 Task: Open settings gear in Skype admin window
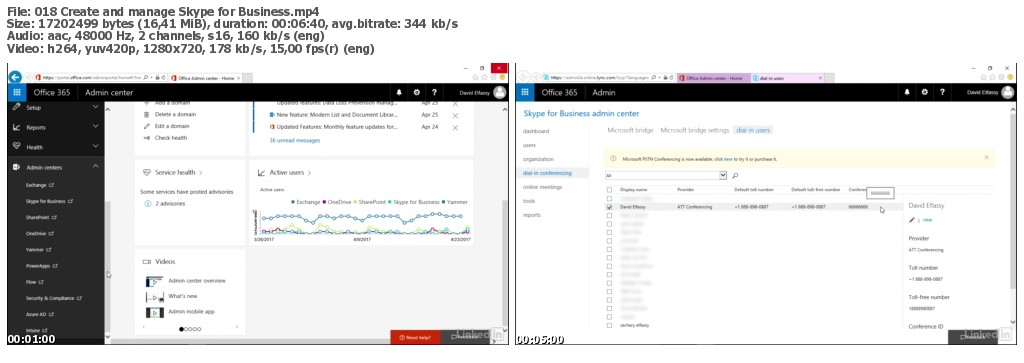click(x=924, y=93)
